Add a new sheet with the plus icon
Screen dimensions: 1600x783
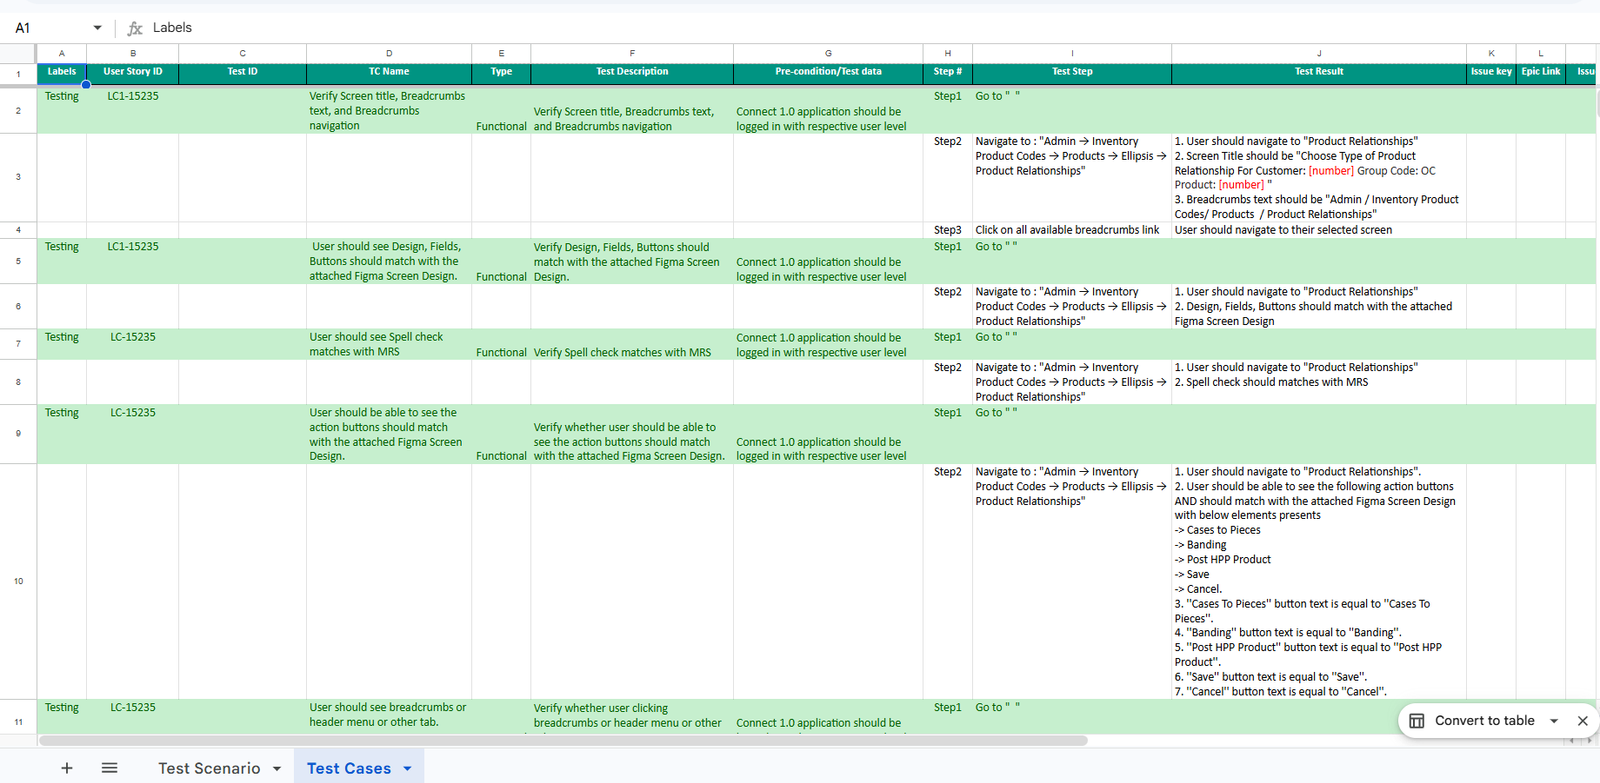point(67,768)
